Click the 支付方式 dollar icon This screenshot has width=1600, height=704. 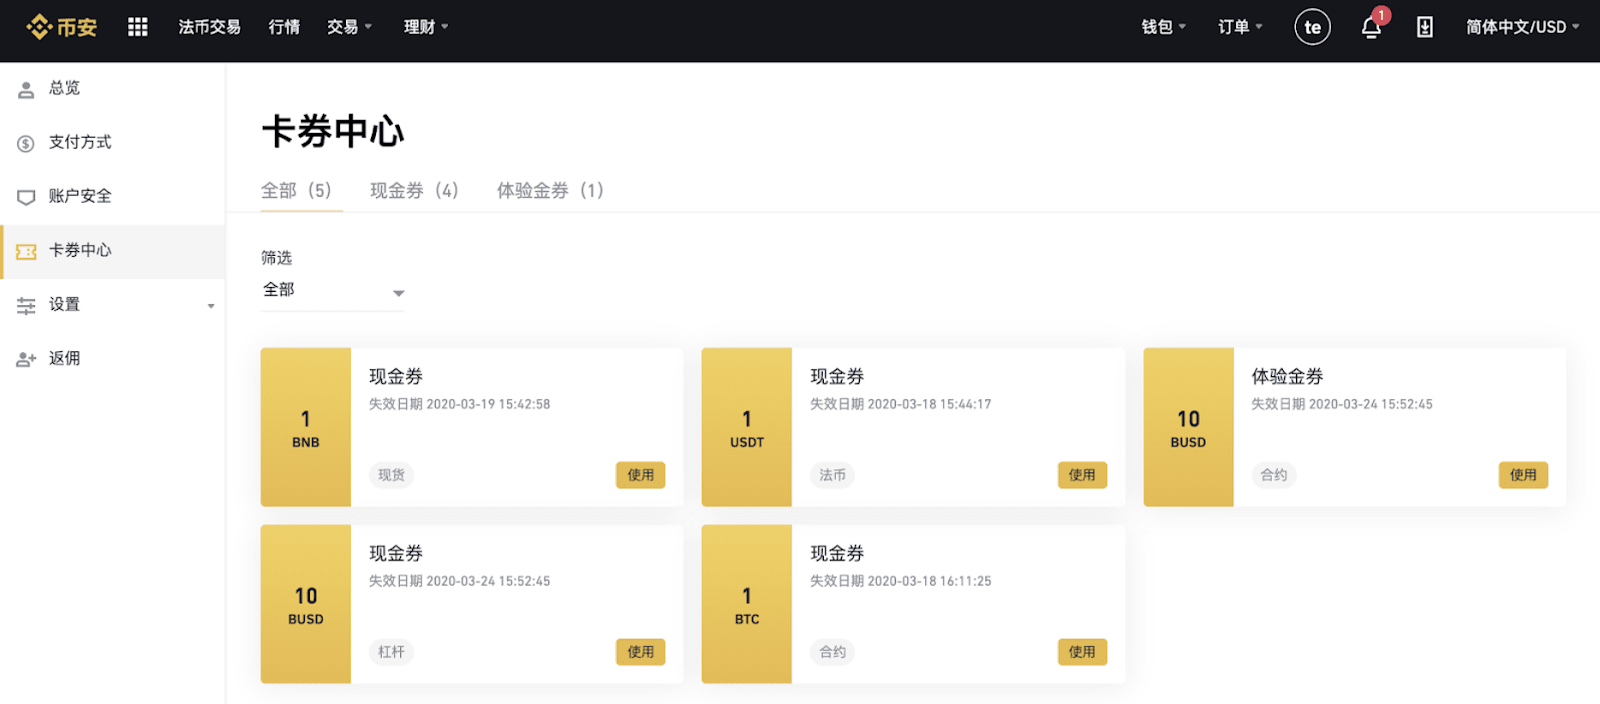point(26,143)
